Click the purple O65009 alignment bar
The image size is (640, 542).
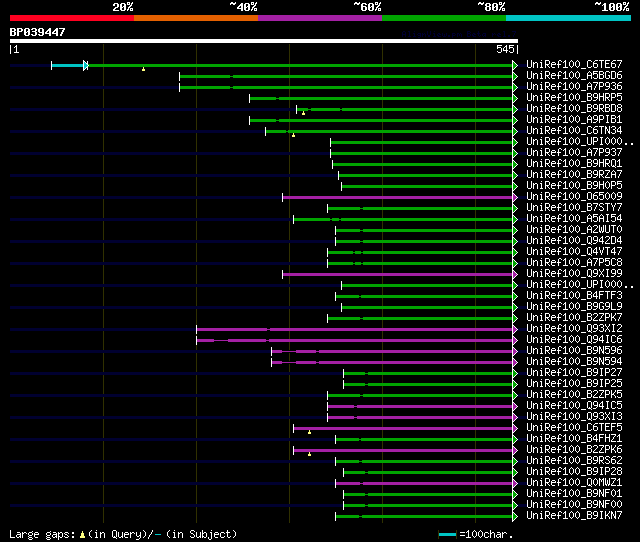(x=398, y=198)
